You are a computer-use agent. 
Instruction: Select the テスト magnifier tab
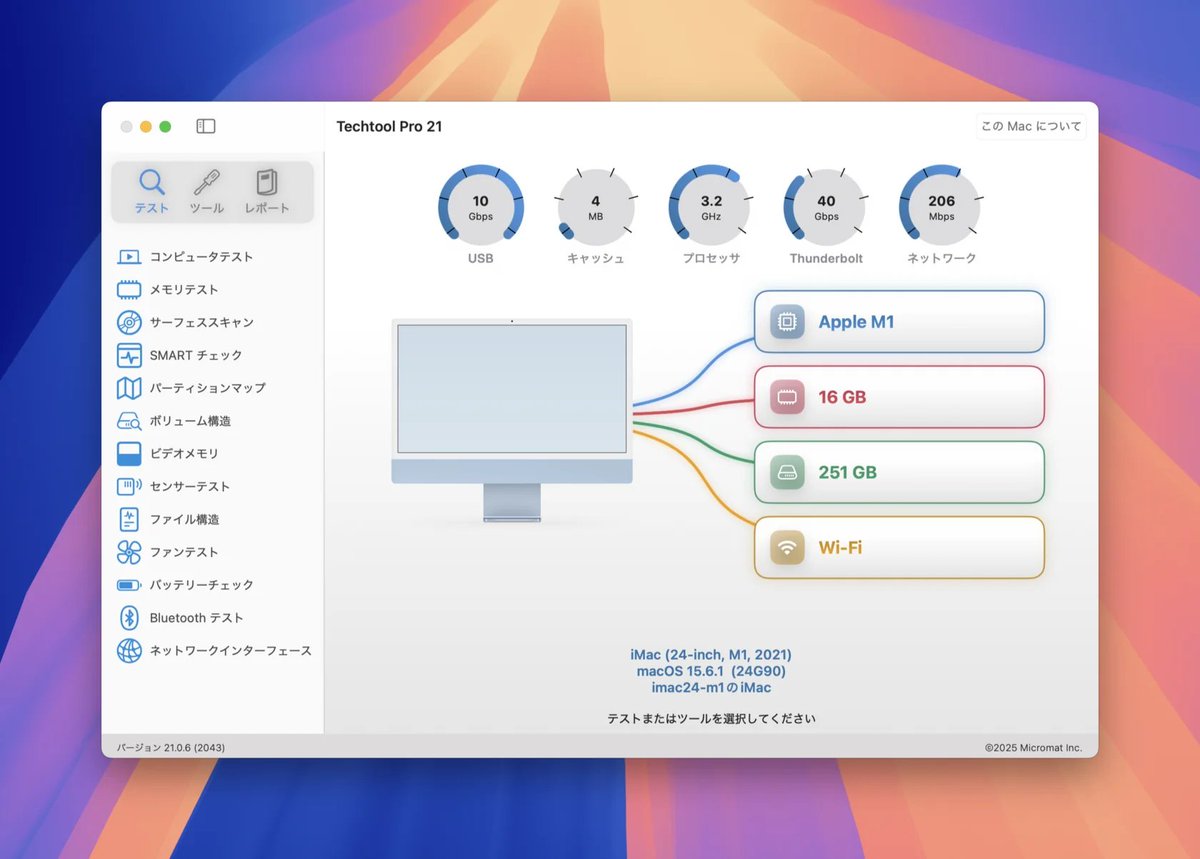tap(152, 192)
